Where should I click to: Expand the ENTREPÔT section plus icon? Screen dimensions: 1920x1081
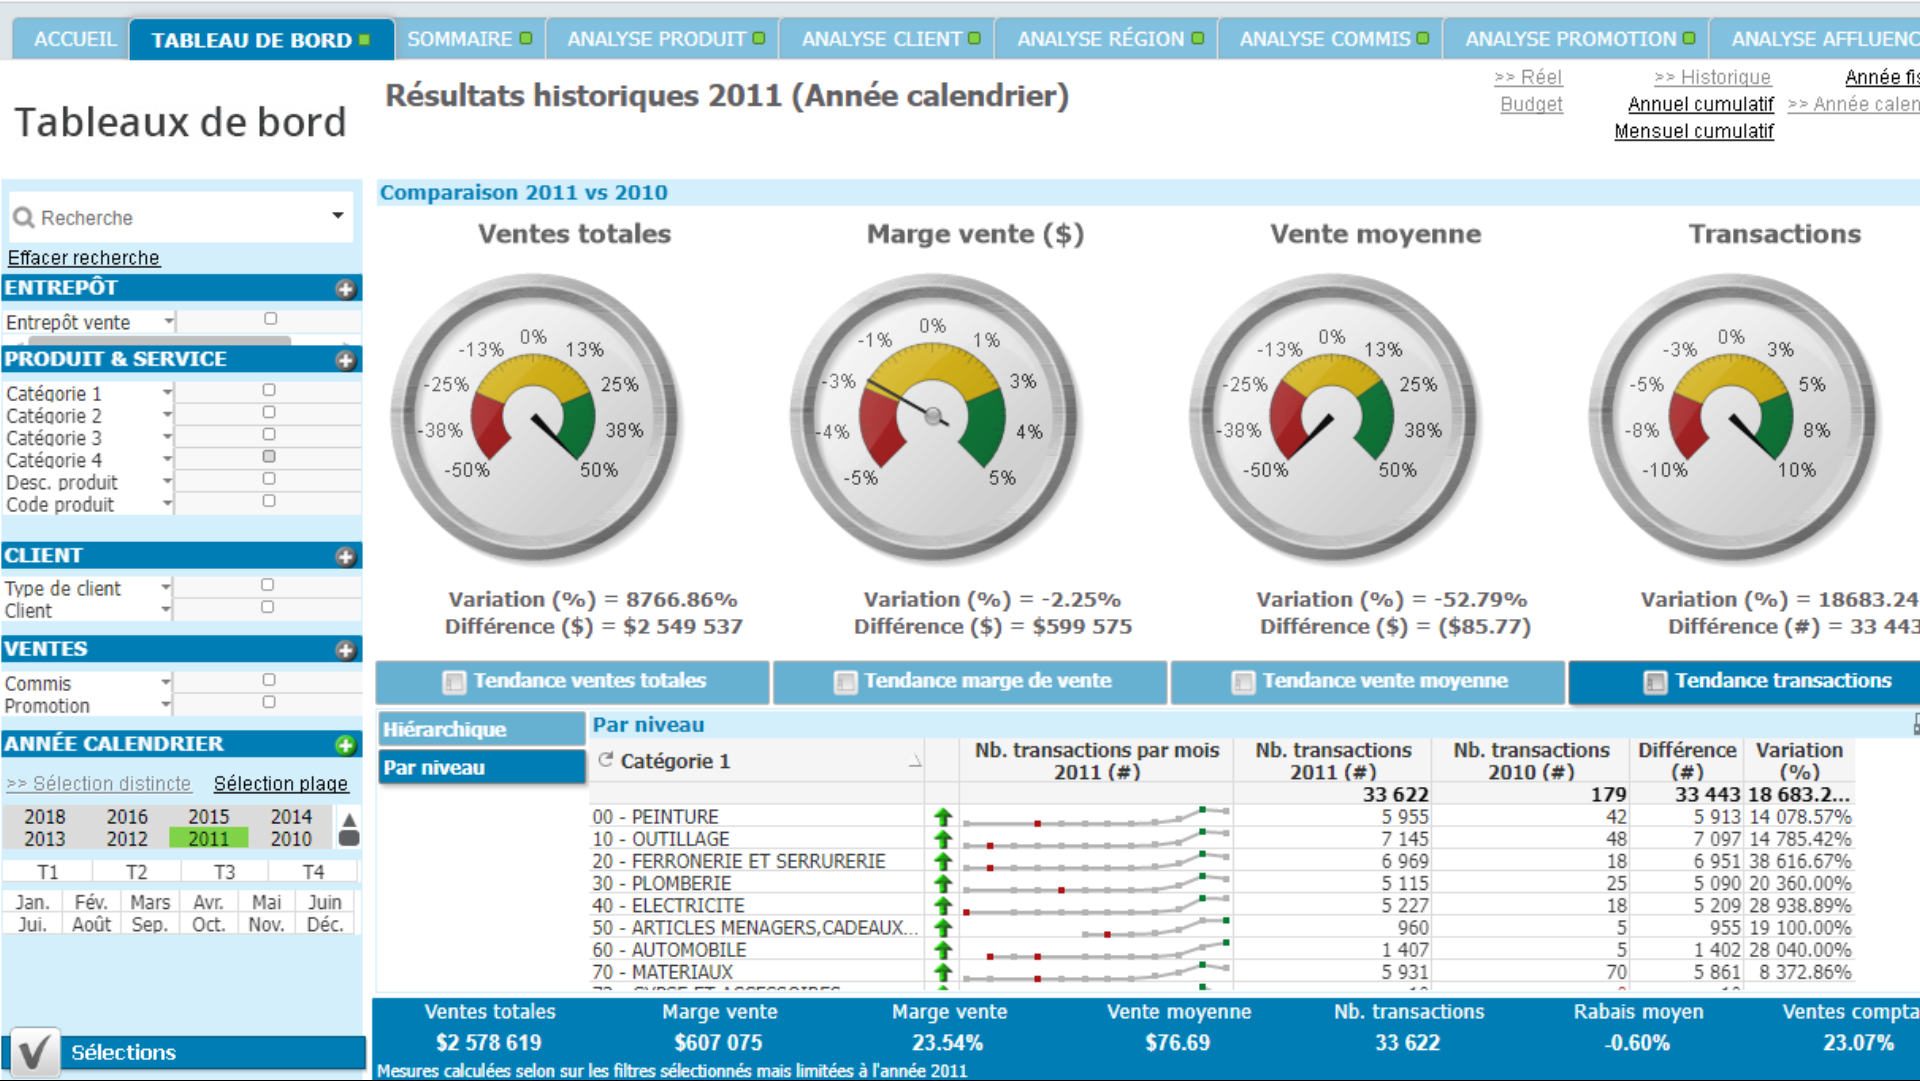(345, 289)
